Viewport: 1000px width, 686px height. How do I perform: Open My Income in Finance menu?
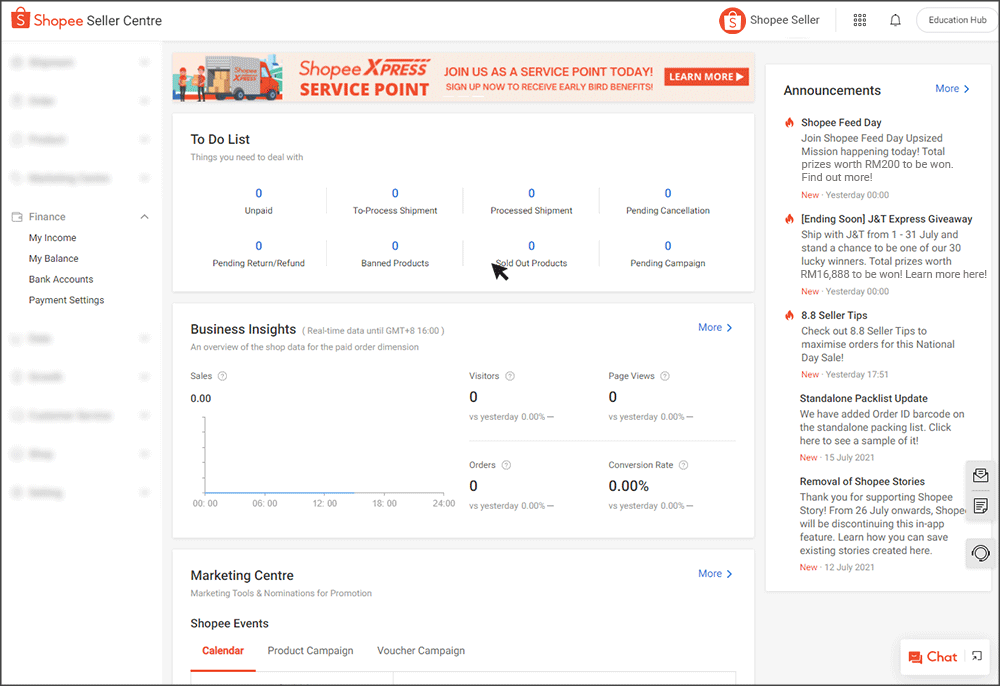click(52, 238)
